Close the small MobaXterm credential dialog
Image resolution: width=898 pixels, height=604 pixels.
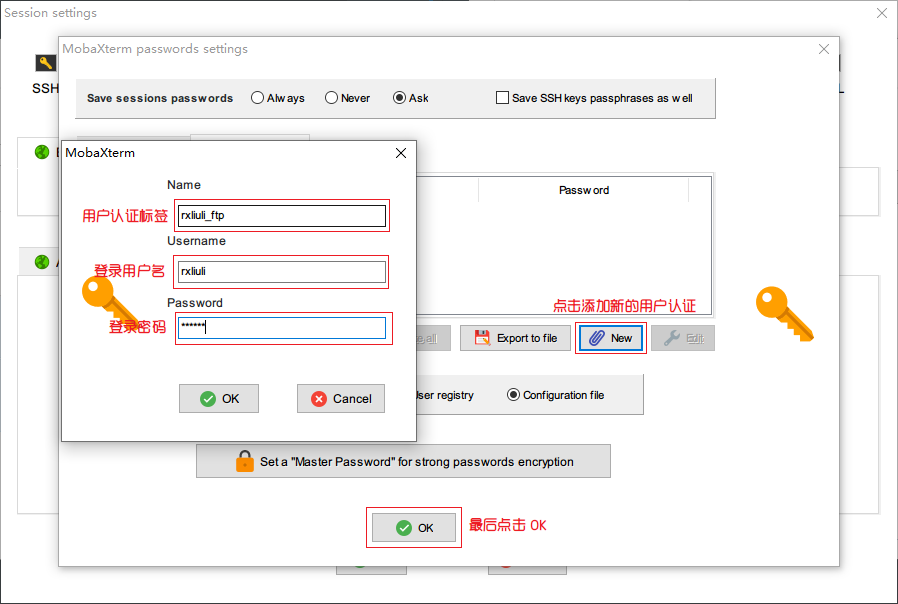[x=401, y=153]
